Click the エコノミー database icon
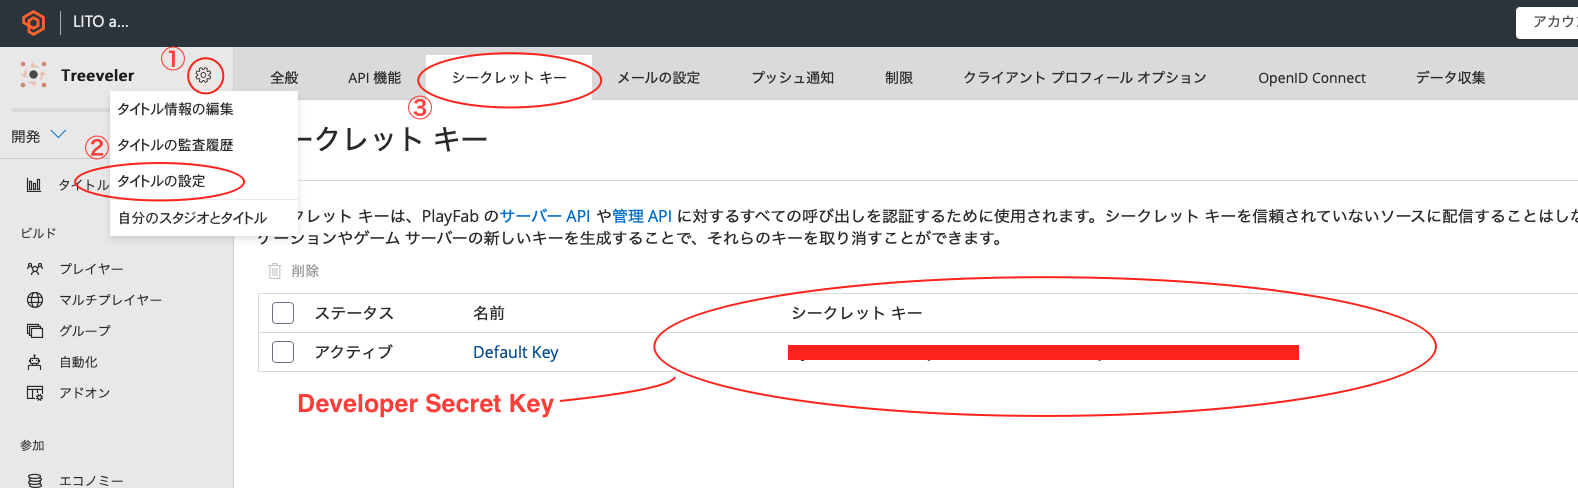 35,481
